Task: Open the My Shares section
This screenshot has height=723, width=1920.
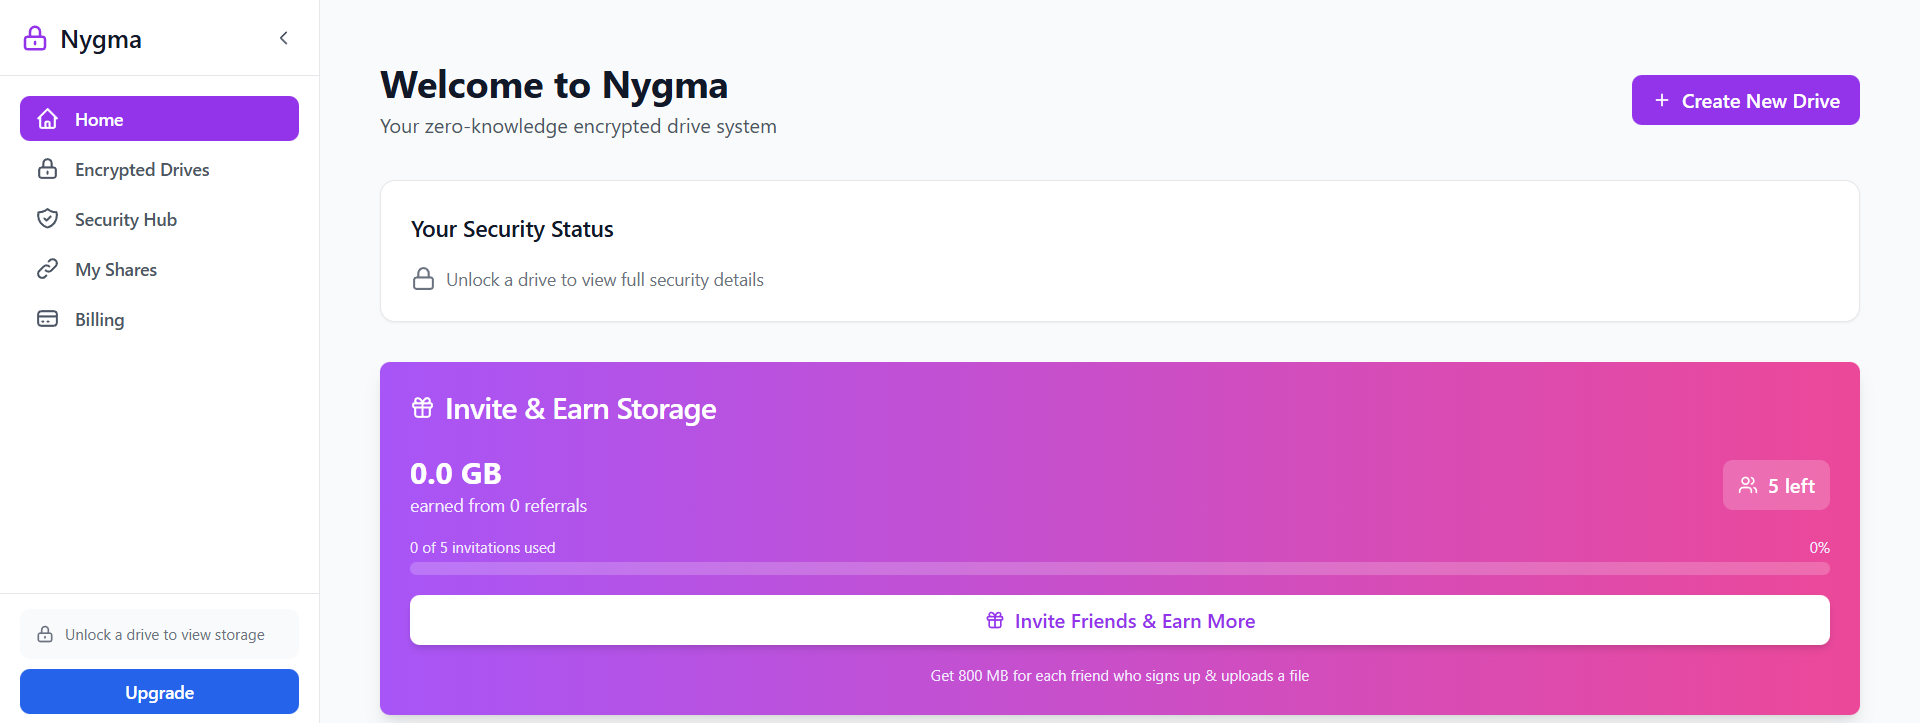Action: (116, 270)
